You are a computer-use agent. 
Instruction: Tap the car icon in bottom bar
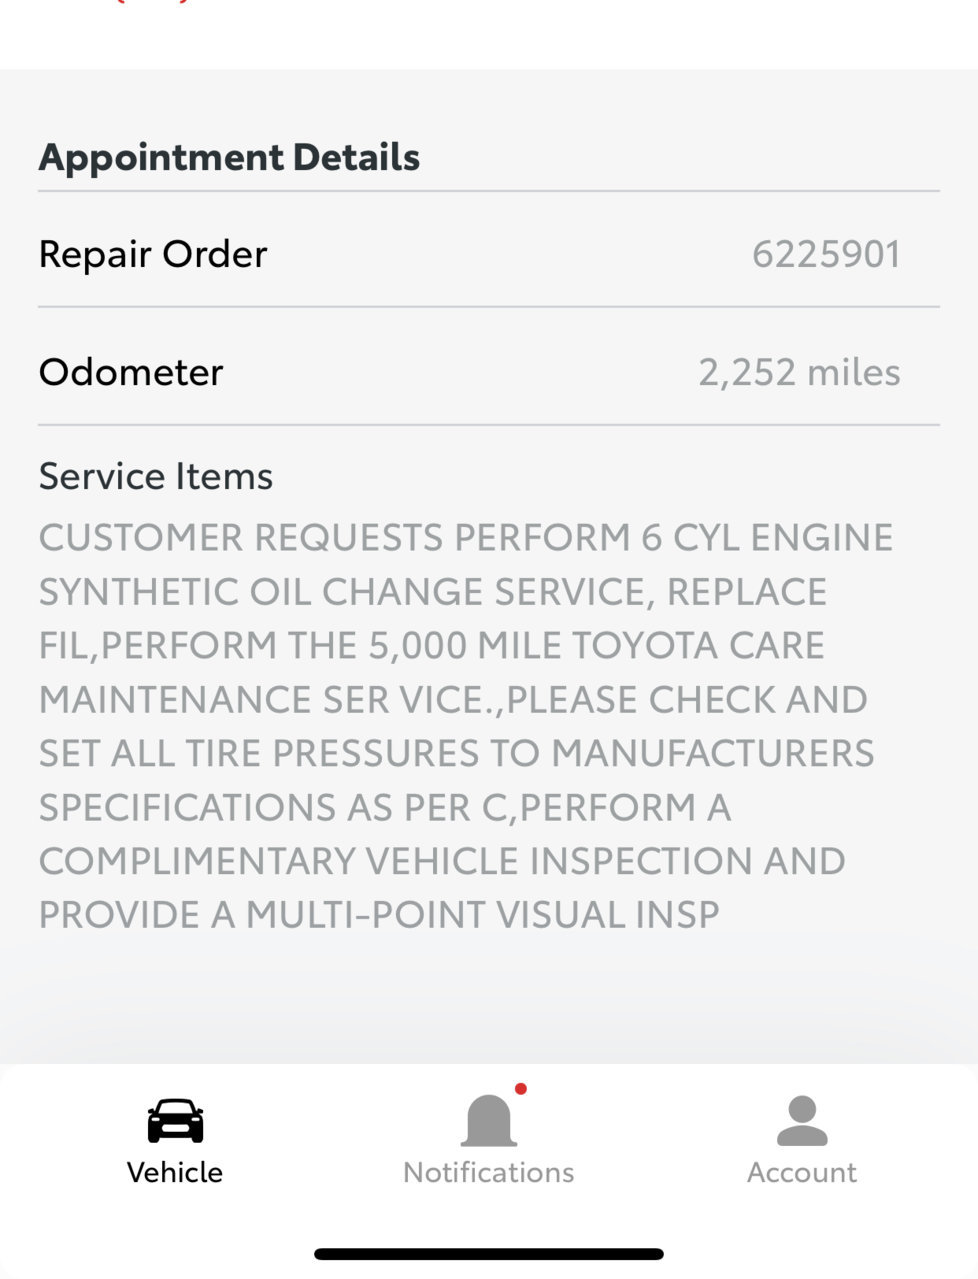(x=175, y=1120)
